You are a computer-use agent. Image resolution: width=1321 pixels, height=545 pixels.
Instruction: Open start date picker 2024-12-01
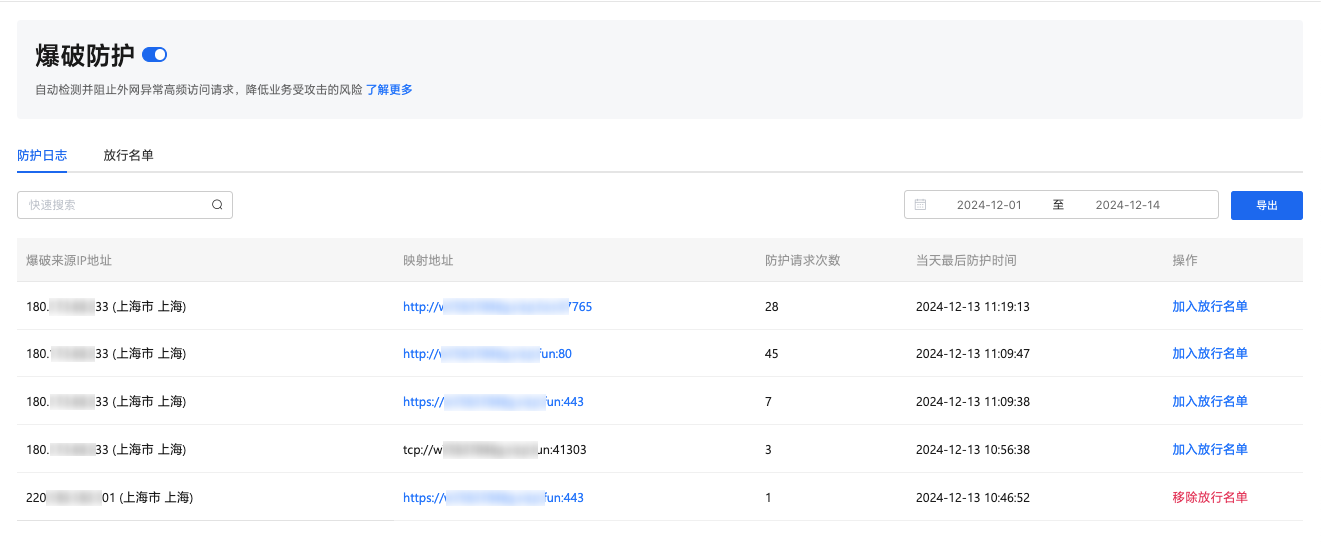988,205
